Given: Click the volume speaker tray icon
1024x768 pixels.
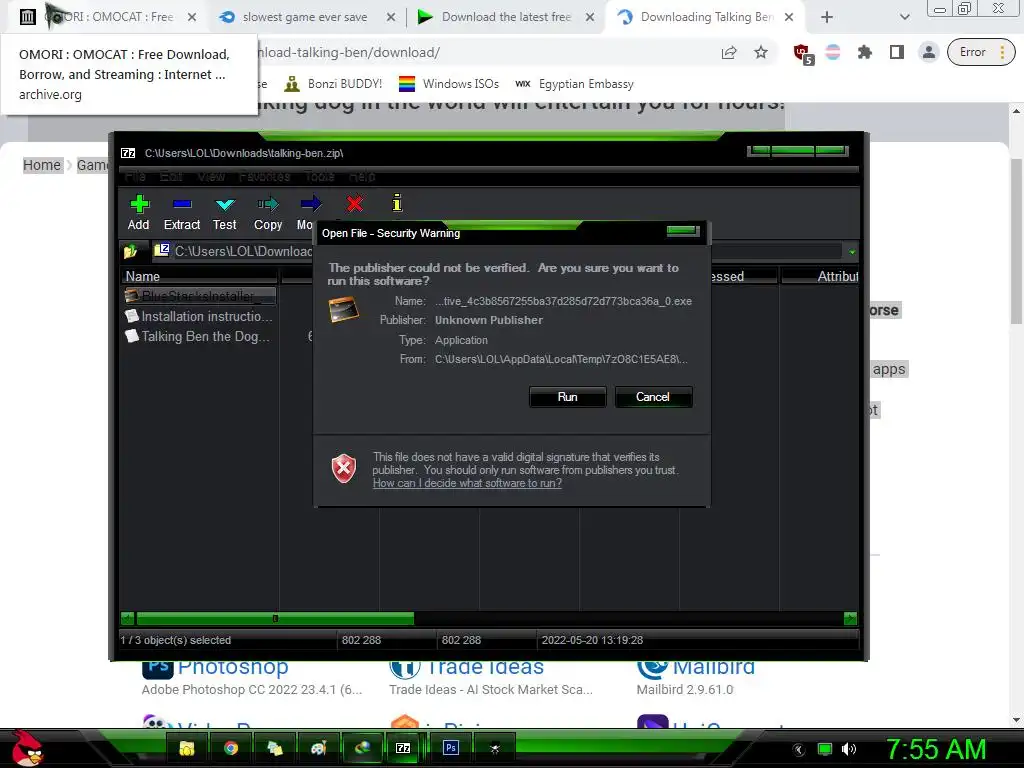Looking at the screenshot, I should [x=849, y=749].
